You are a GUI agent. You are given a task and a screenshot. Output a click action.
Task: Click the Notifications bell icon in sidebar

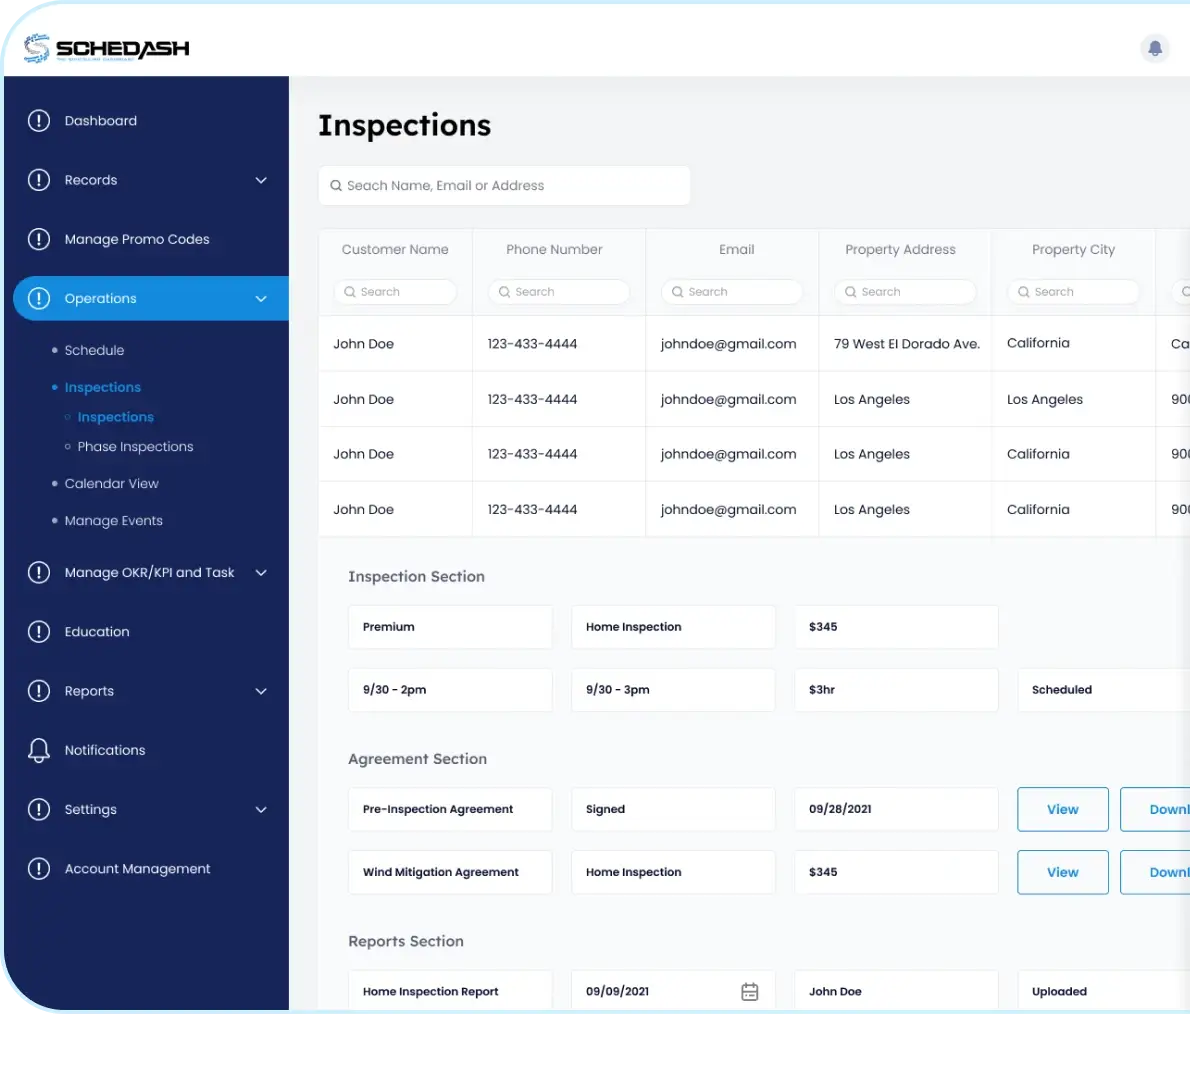(39, 750)
